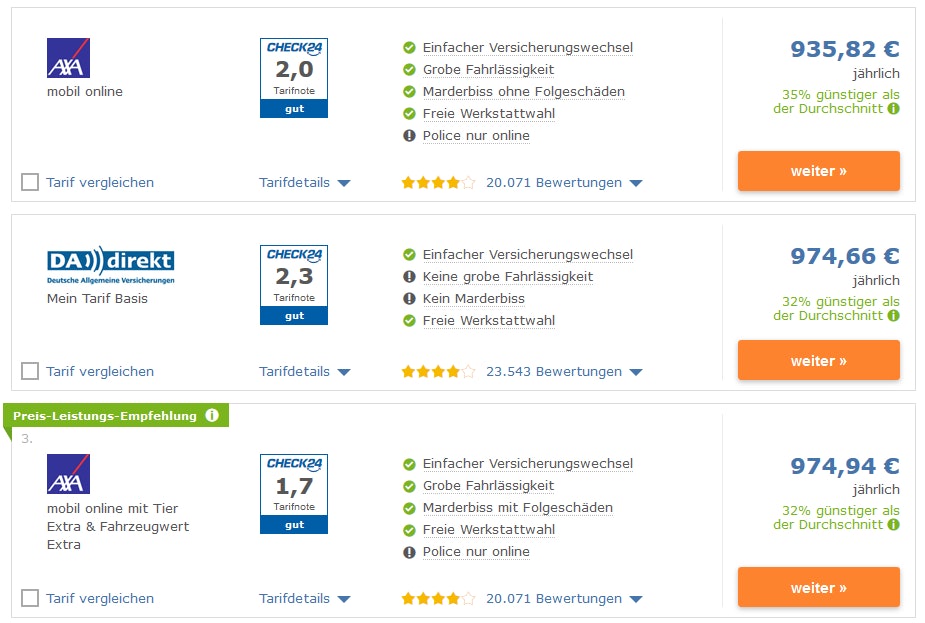The width and height of the screenshot is (925, 623).
Task: Click the CHECK24 Tarifnote 2,0 badge
Action: (x=294, y=78)
